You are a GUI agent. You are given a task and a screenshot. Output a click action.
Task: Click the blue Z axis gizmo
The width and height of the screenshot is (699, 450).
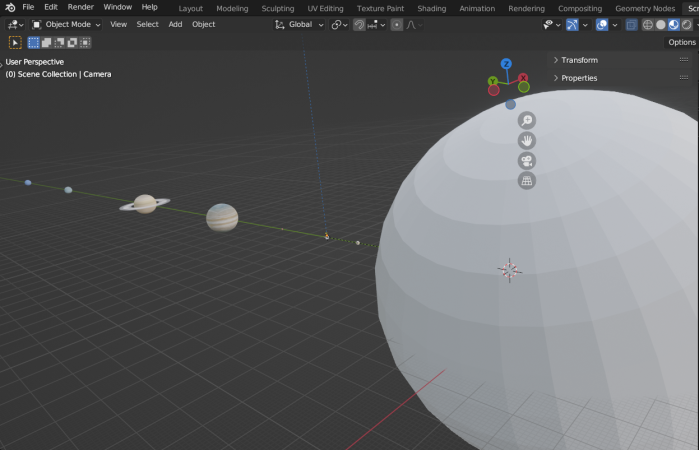coord(506,64)
